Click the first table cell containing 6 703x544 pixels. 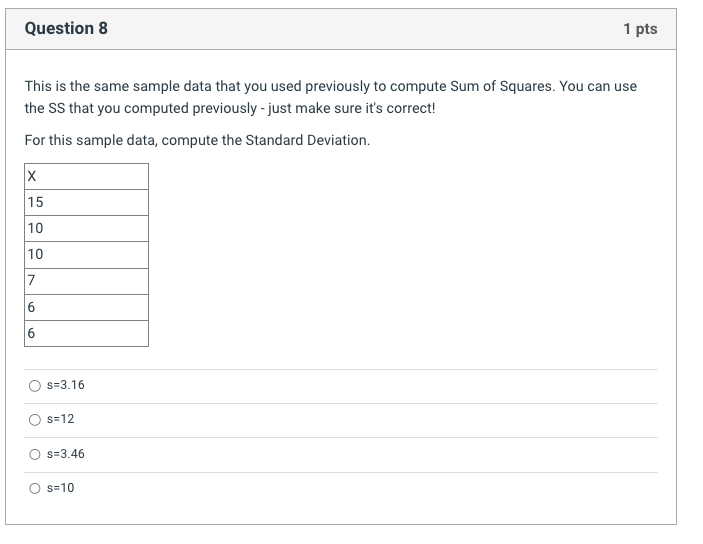(87, 307)
